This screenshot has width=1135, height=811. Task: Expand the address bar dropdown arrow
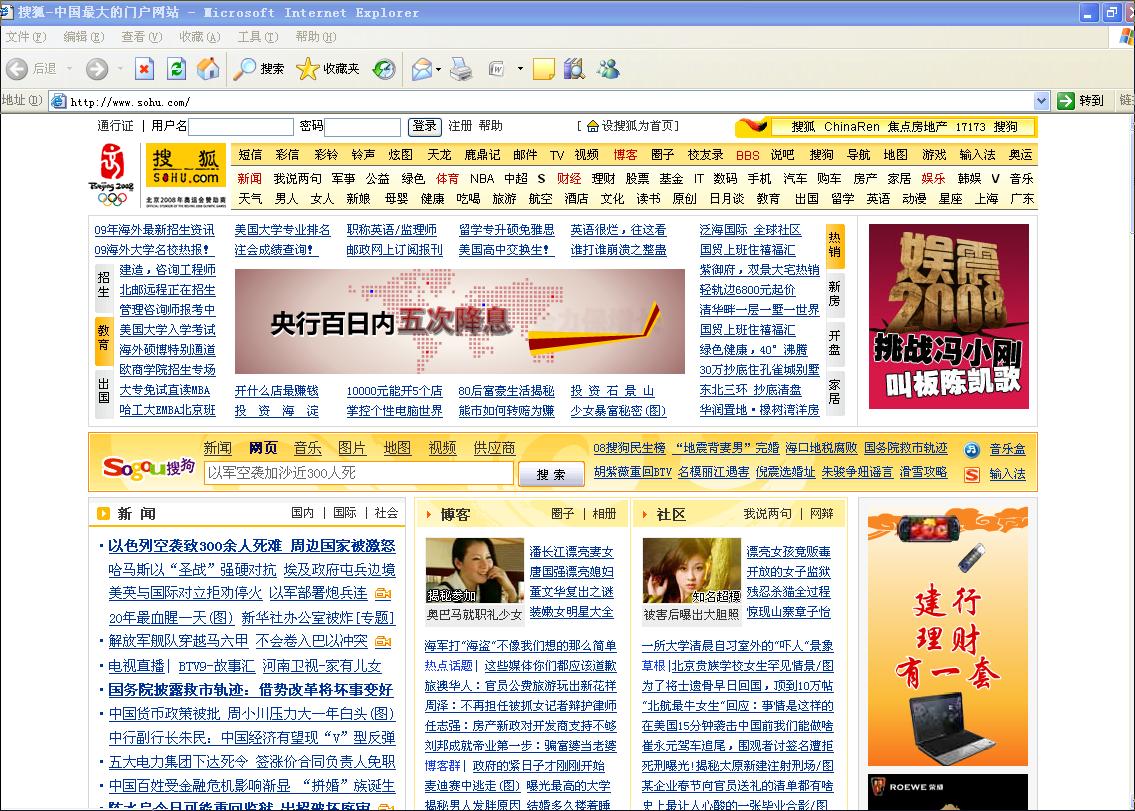pos(1042,101)
